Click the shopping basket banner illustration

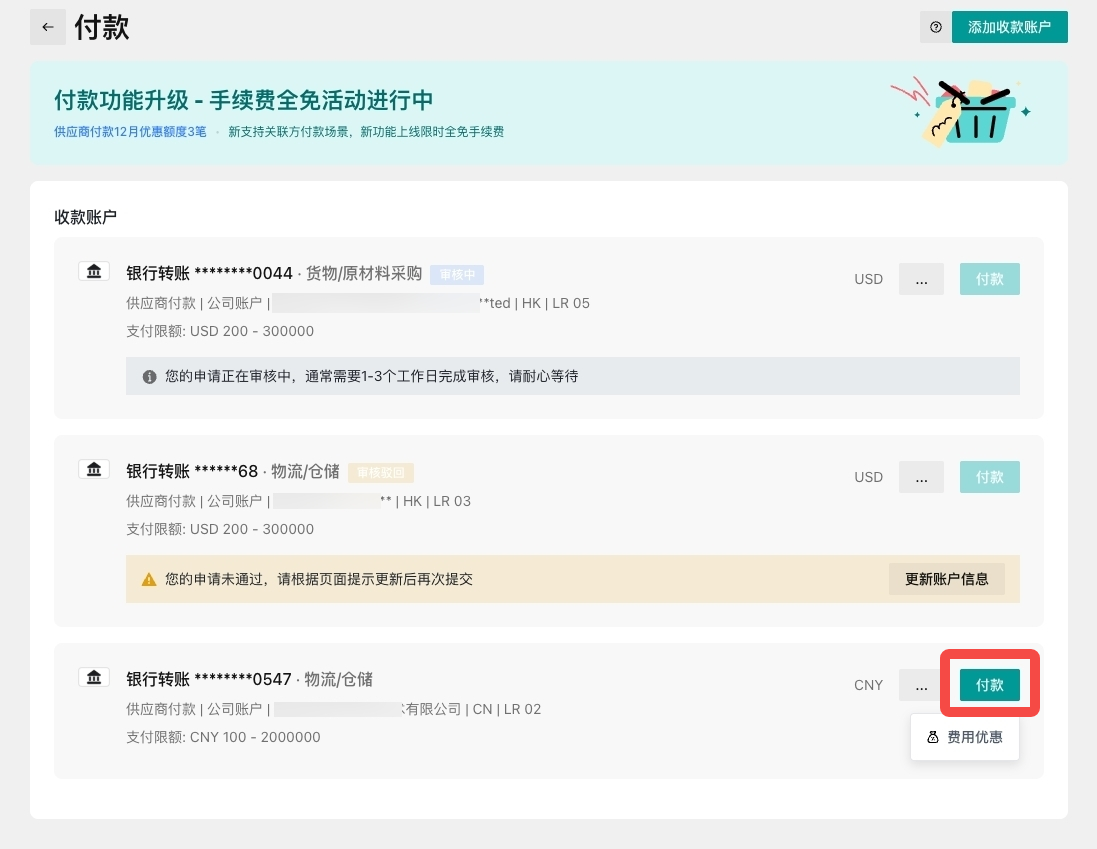coord(961,112)
